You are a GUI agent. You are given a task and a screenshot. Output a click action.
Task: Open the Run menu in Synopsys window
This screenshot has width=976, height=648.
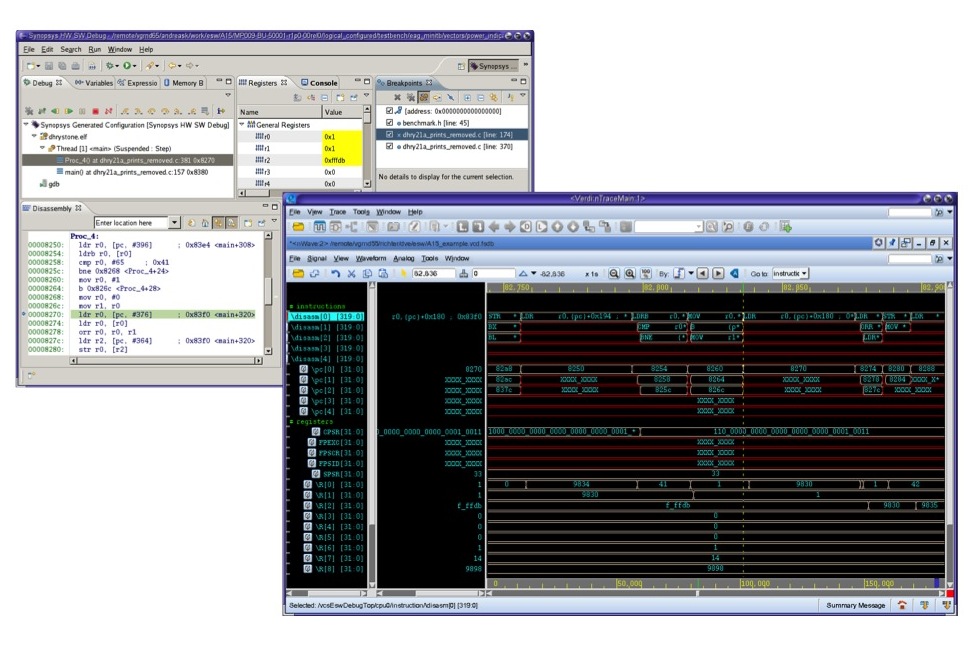click(x=95, y=49)
